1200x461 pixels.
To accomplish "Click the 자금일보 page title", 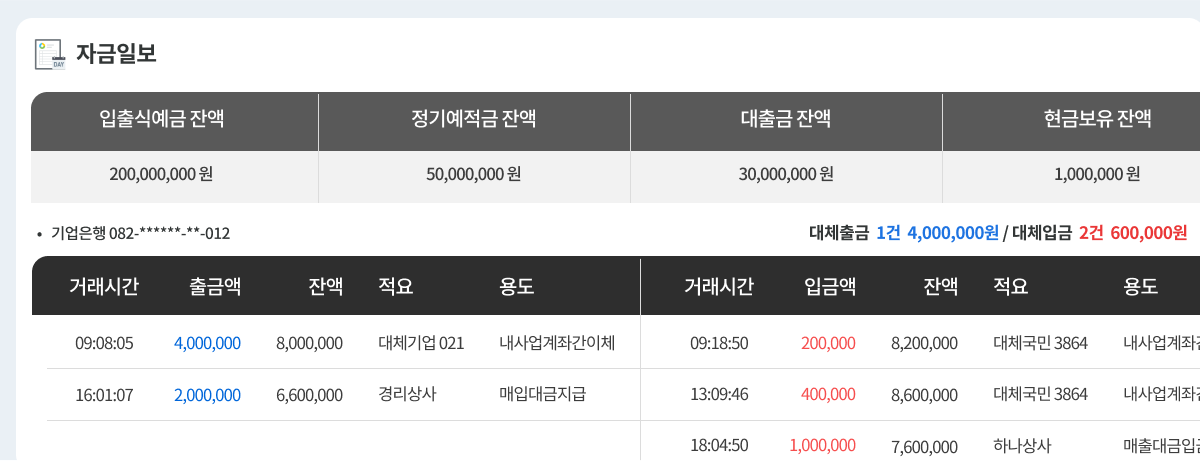I will (116, 54).
